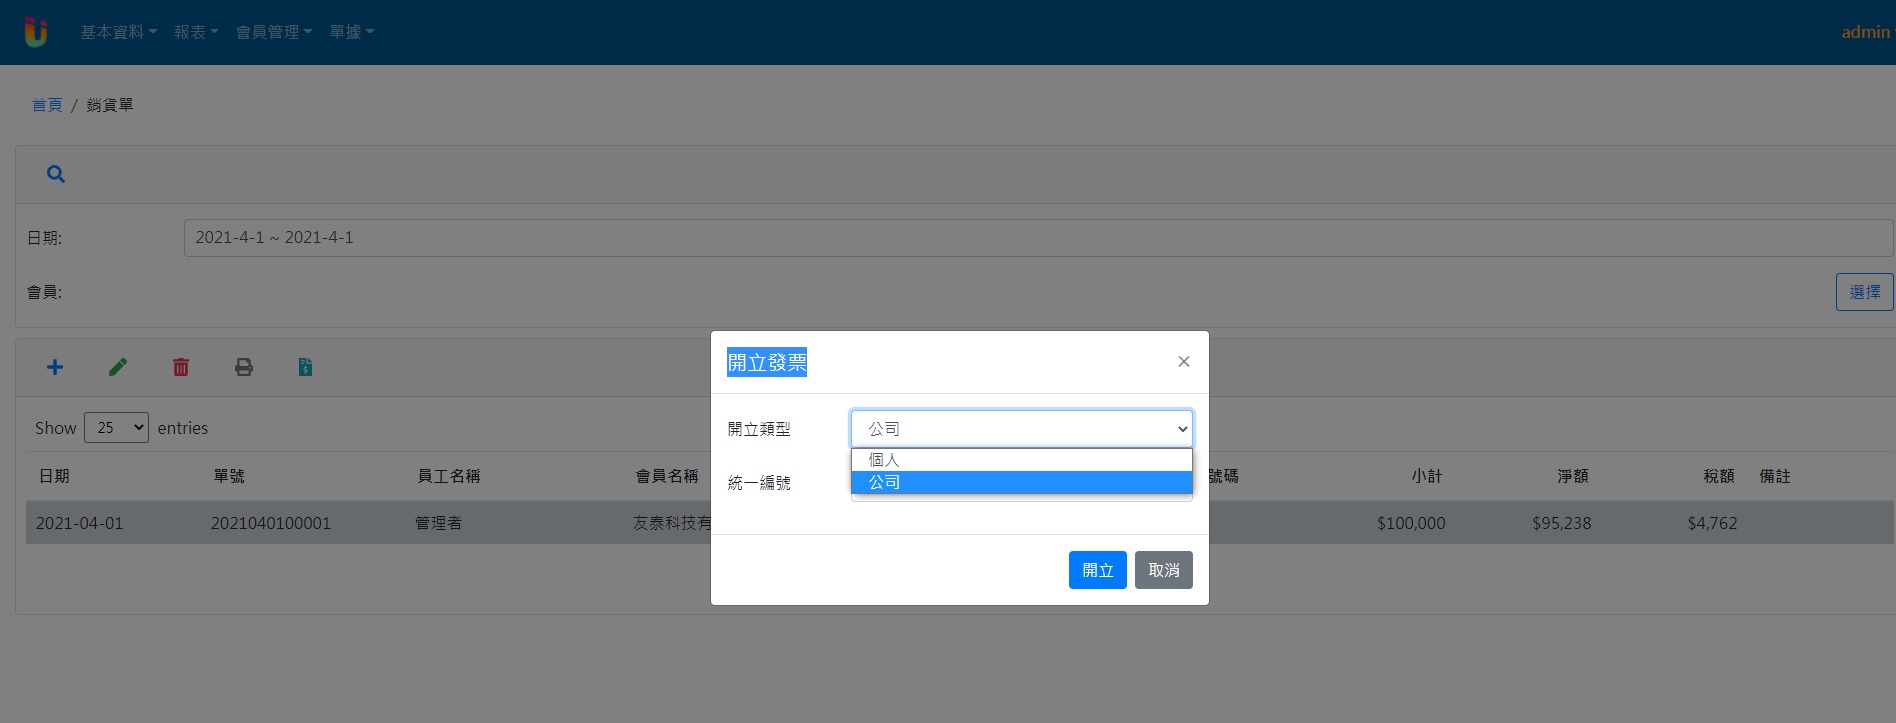This screenshot has width=1896, height=723.
Task: Click the printer icon
Action: coord(244,367)
